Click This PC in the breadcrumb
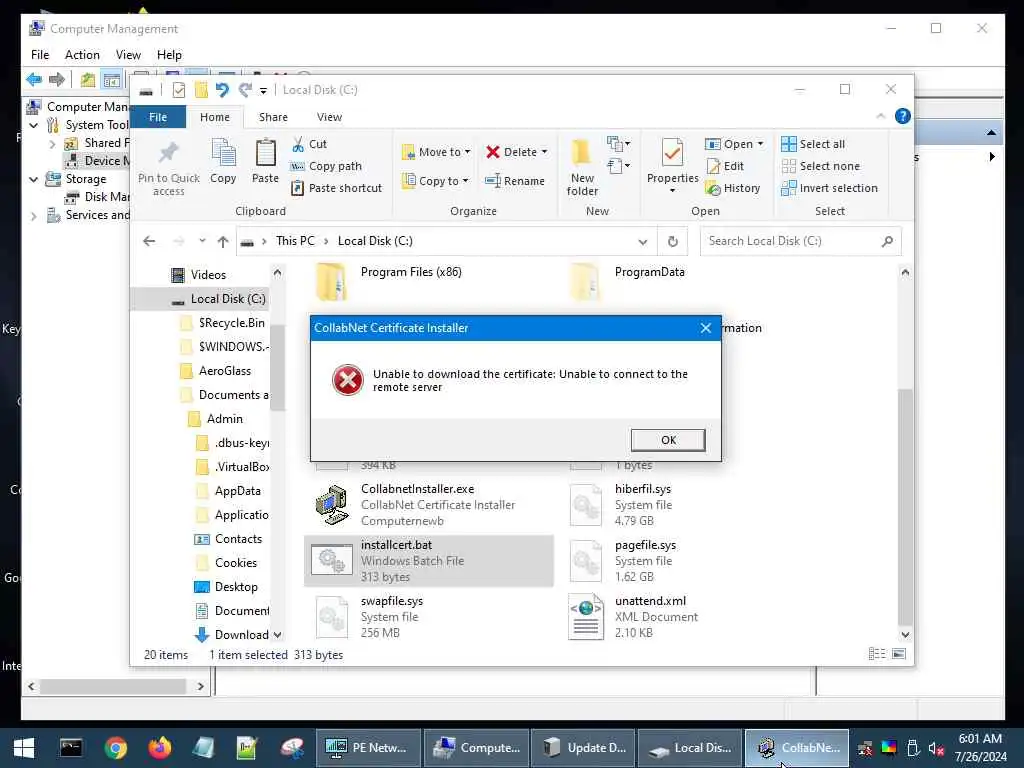Image resolution: width=1024 pixels, height=768 pixels. (295, 241)
